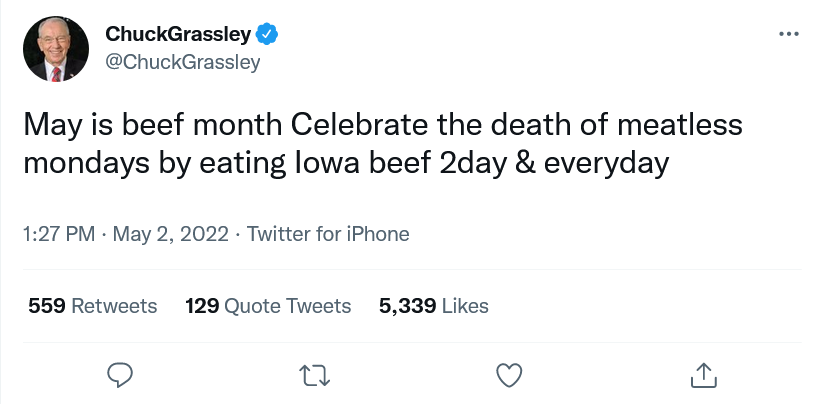Retweet this tweet using the arrows icon
816x404 pixels.
(315, 375)
